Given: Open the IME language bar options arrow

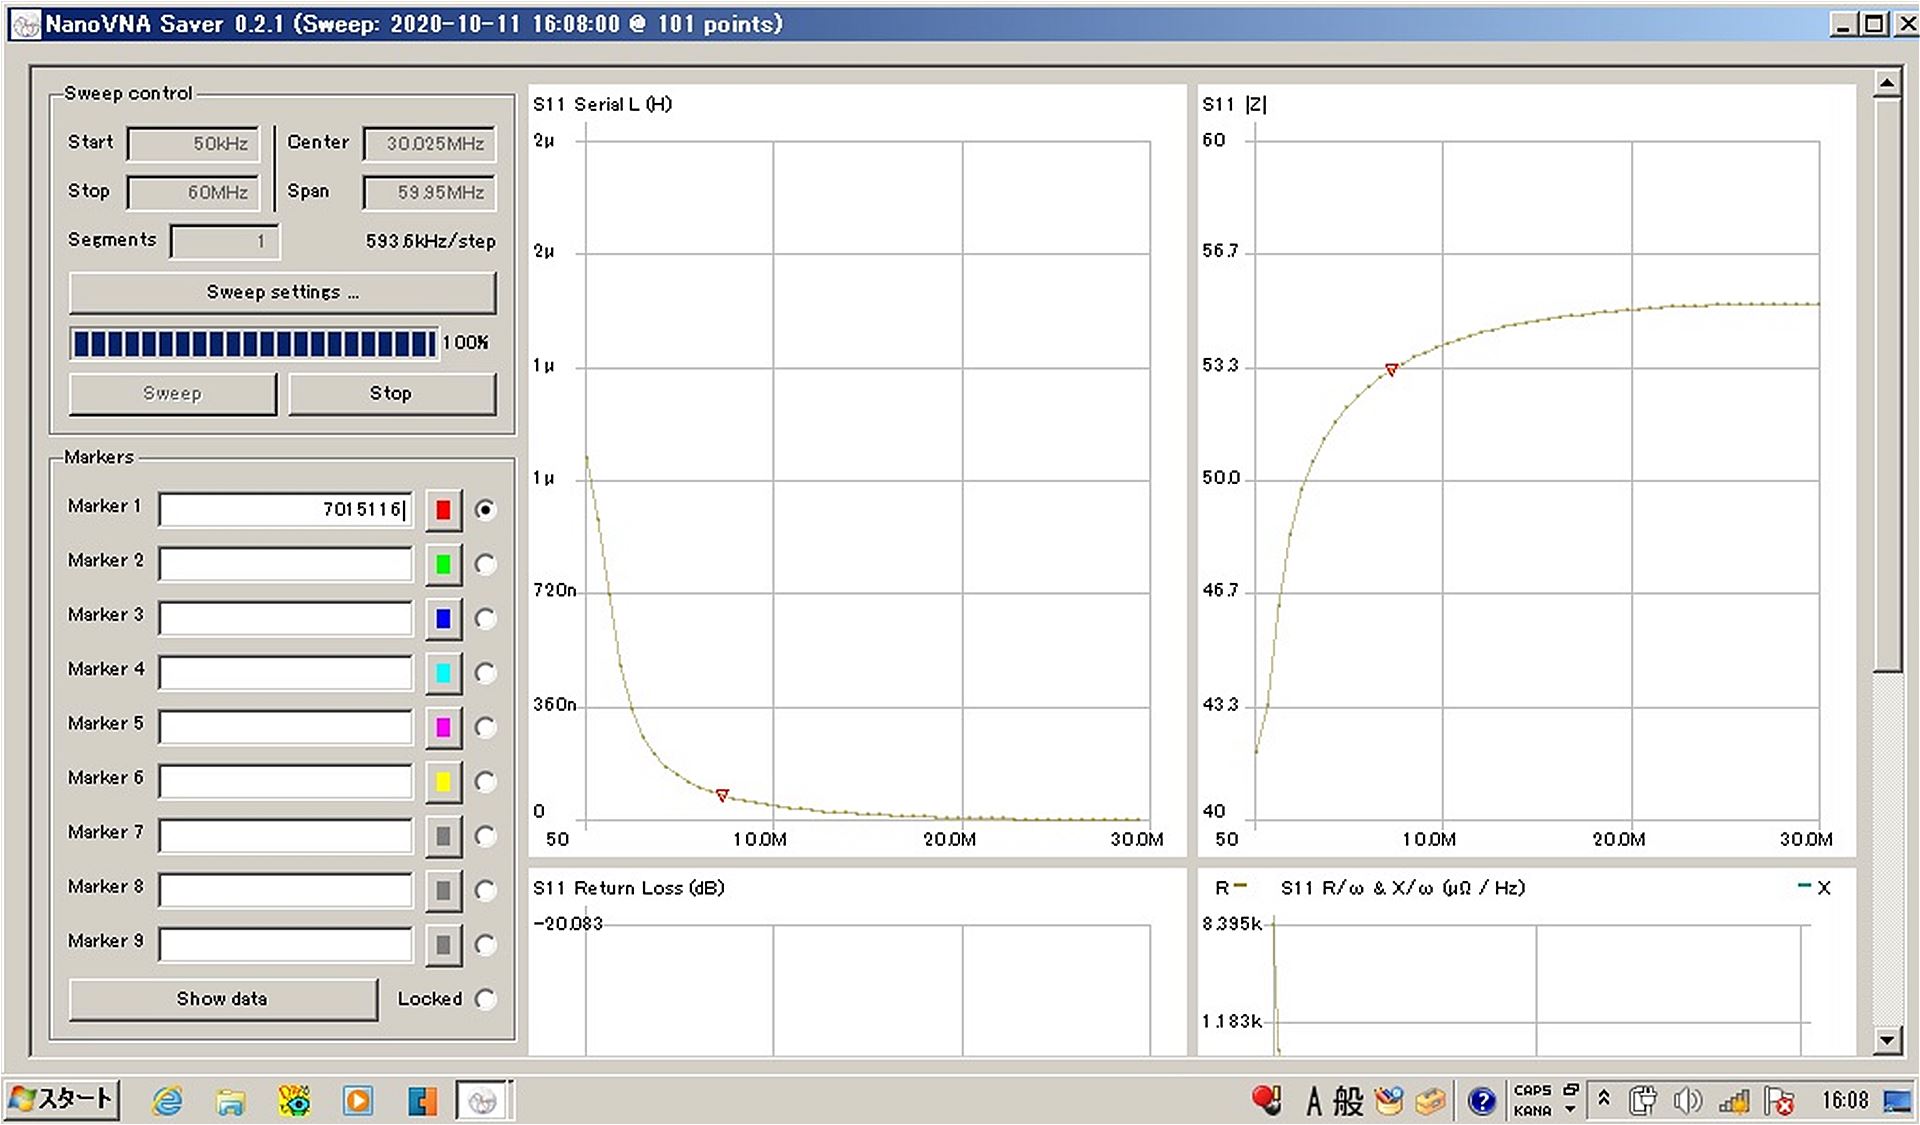Looking at the screenshot, I should tap(1570, 1110).
